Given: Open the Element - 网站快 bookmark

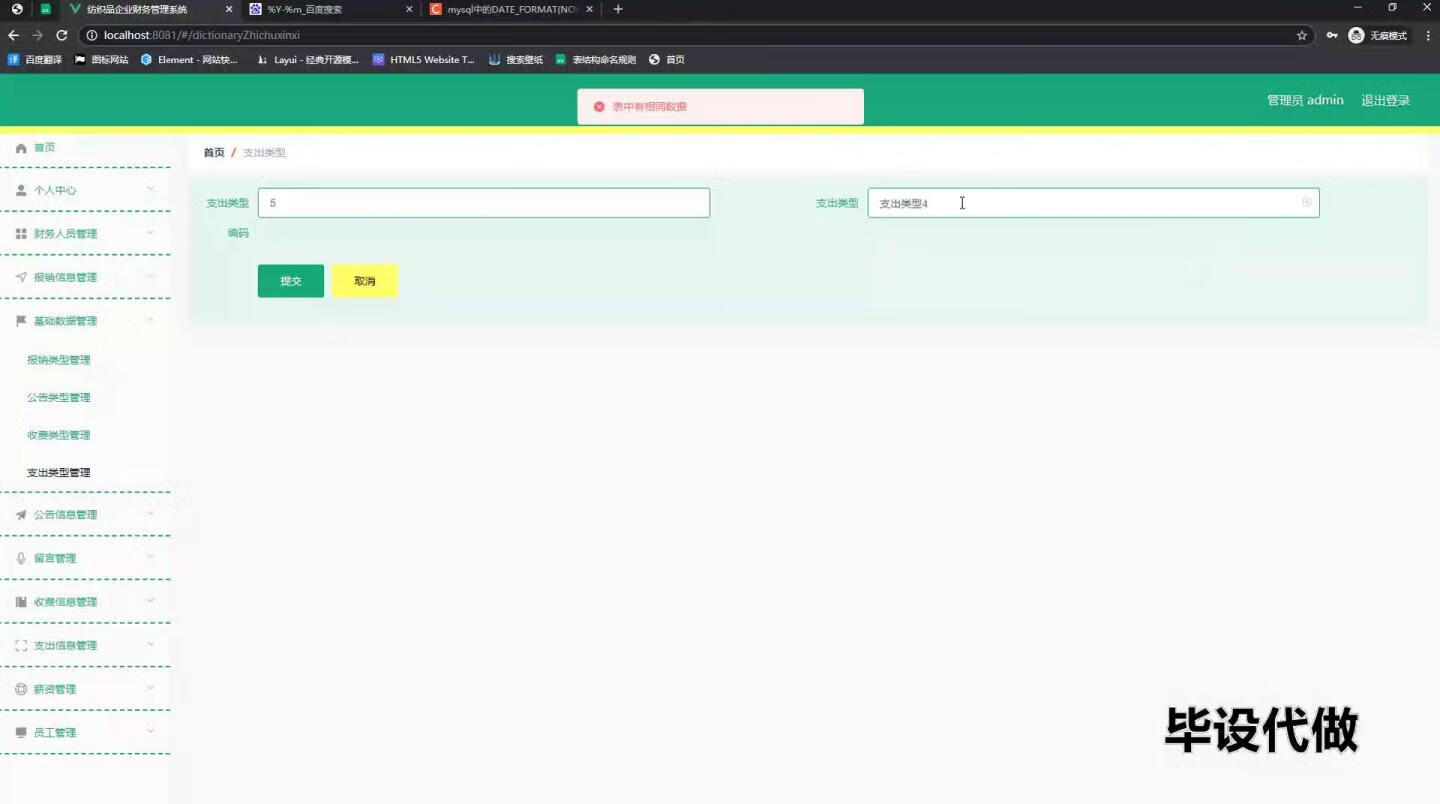Looking at the screenshot, I should point(190,60).
